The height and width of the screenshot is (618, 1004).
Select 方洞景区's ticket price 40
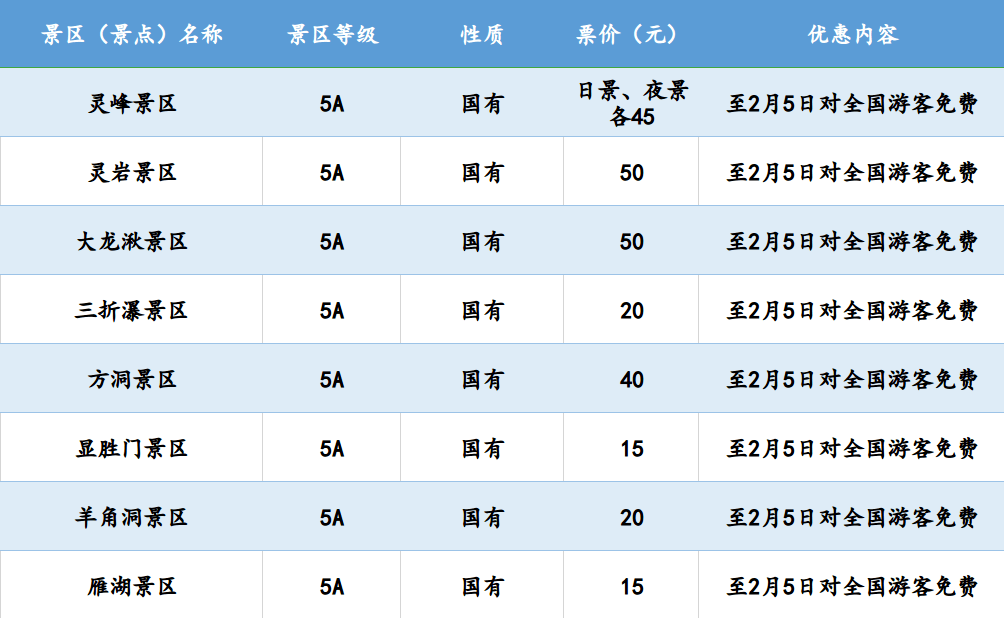(x=631, y=380)
